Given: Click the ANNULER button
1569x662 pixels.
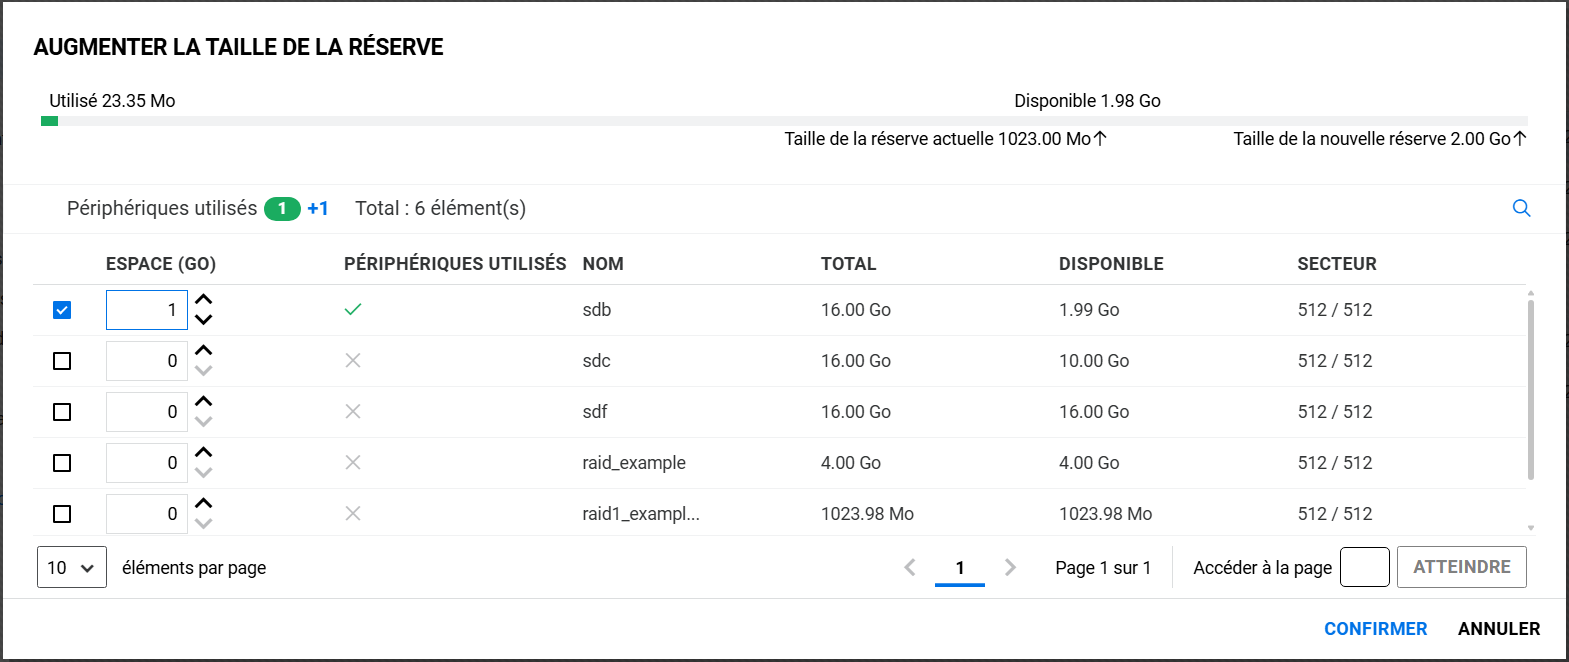Looking at the screenshot, I should point(1498,629).
